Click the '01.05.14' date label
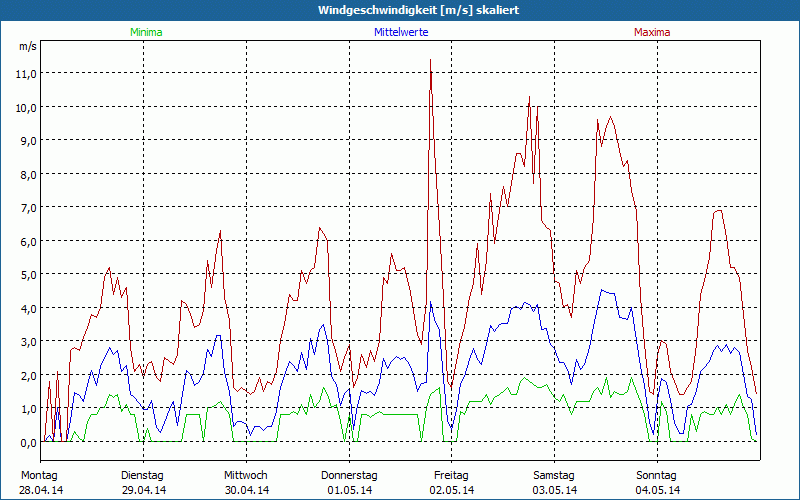This screenshot has width=800, height=500. click(350, 490)
